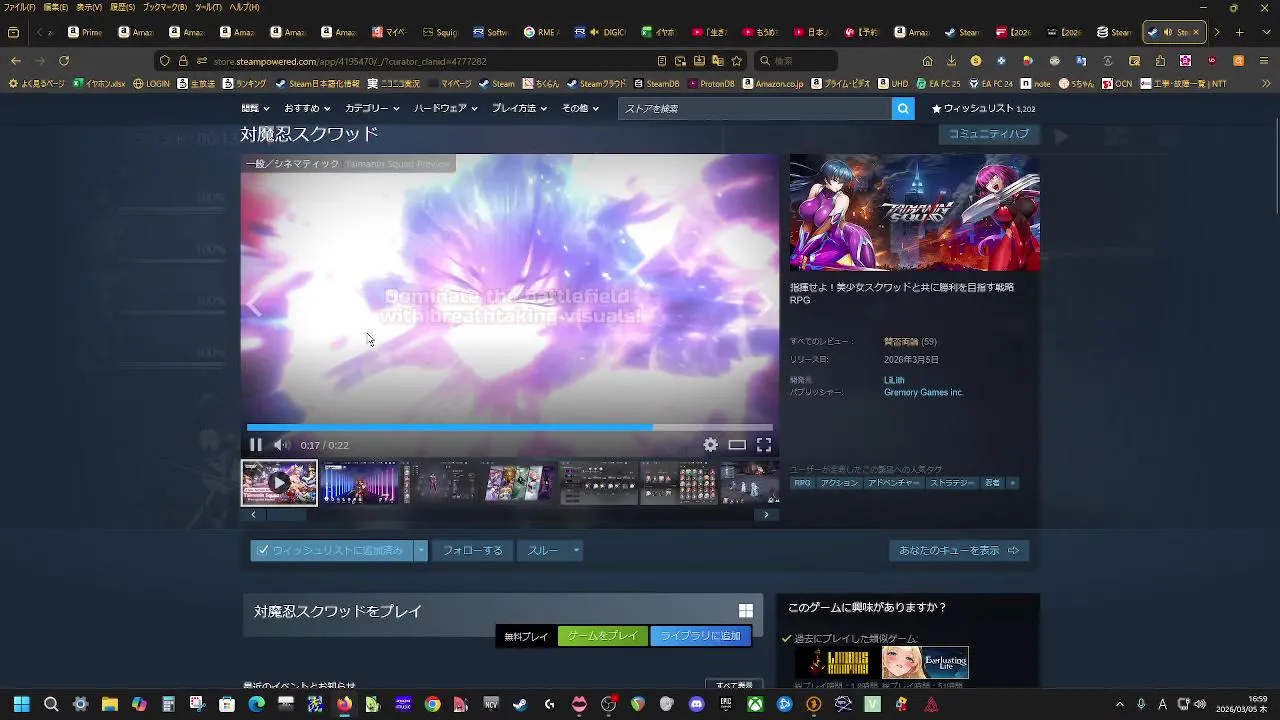
Task: Click the green ゲームをプレイ button
Action: pyautogui.click(x=603, y=636)
